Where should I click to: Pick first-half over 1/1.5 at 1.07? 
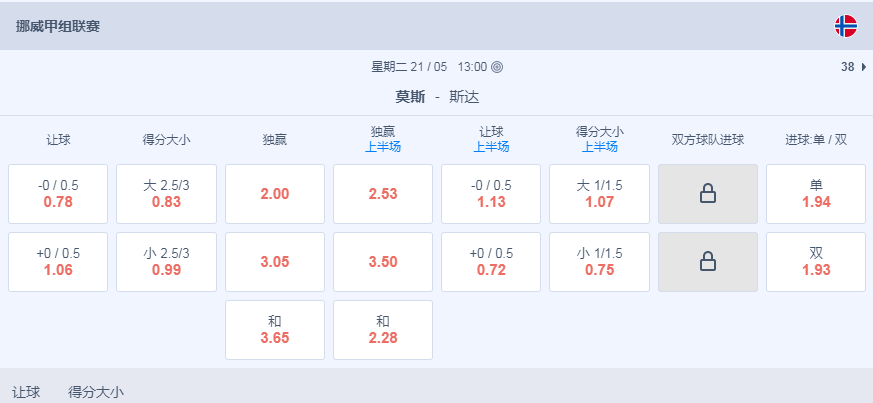point(599,194)
